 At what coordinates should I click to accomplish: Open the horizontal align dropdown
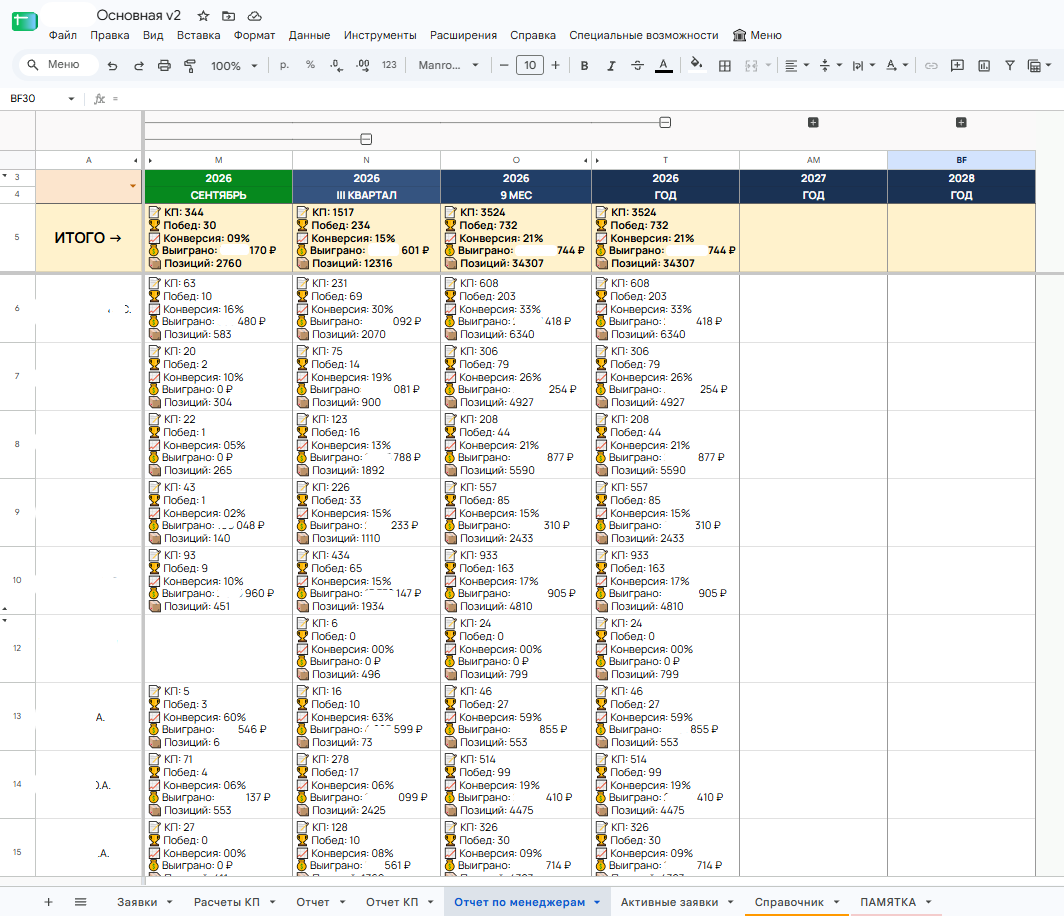point(797,65)
